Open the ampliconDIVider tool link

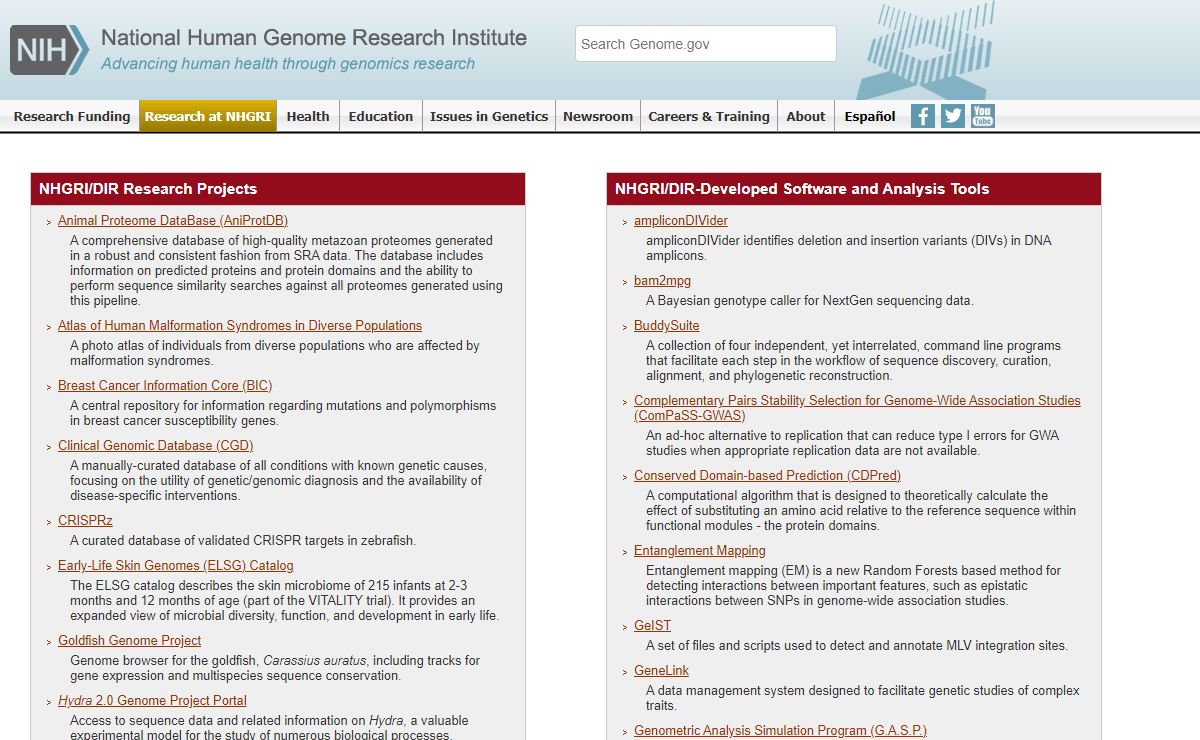tap(681, 221)
